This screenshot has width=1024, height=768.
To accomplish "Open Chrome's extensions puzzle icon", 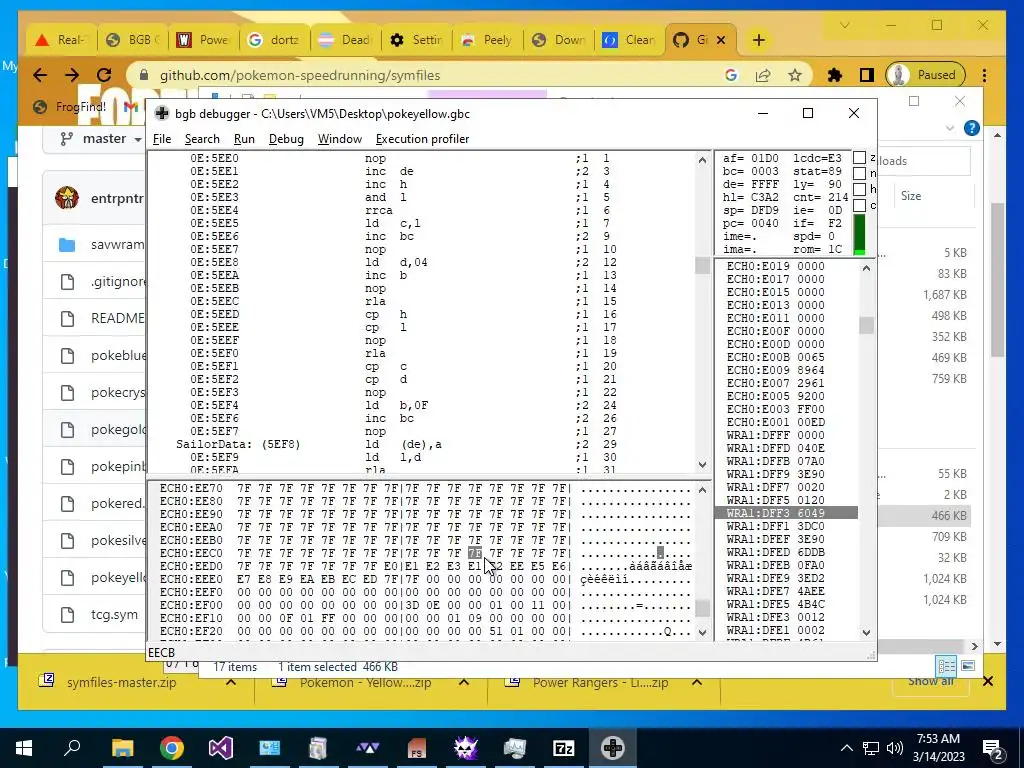I will (x=835, y=75).
